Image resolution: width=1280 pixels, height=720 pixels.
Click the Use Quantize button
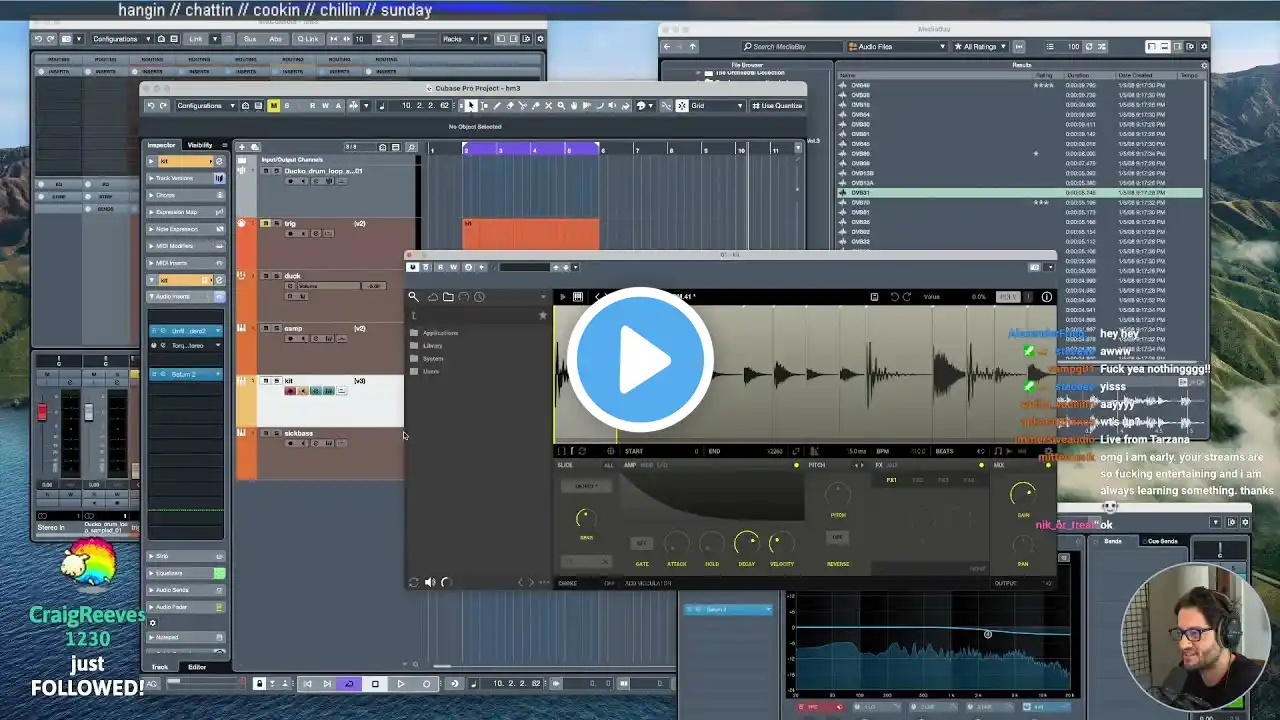coord(777,106)
